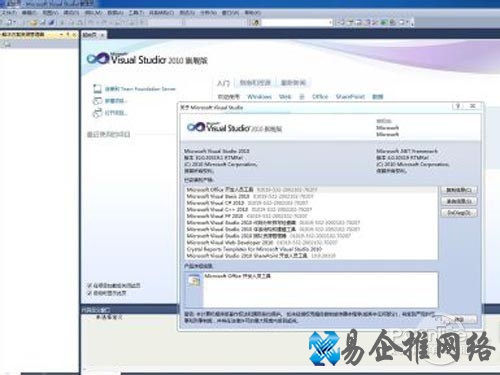Viewport: 500px width, 375px height.
Task: Click the Open Project icon on Start Page
Action: (97, 113)
